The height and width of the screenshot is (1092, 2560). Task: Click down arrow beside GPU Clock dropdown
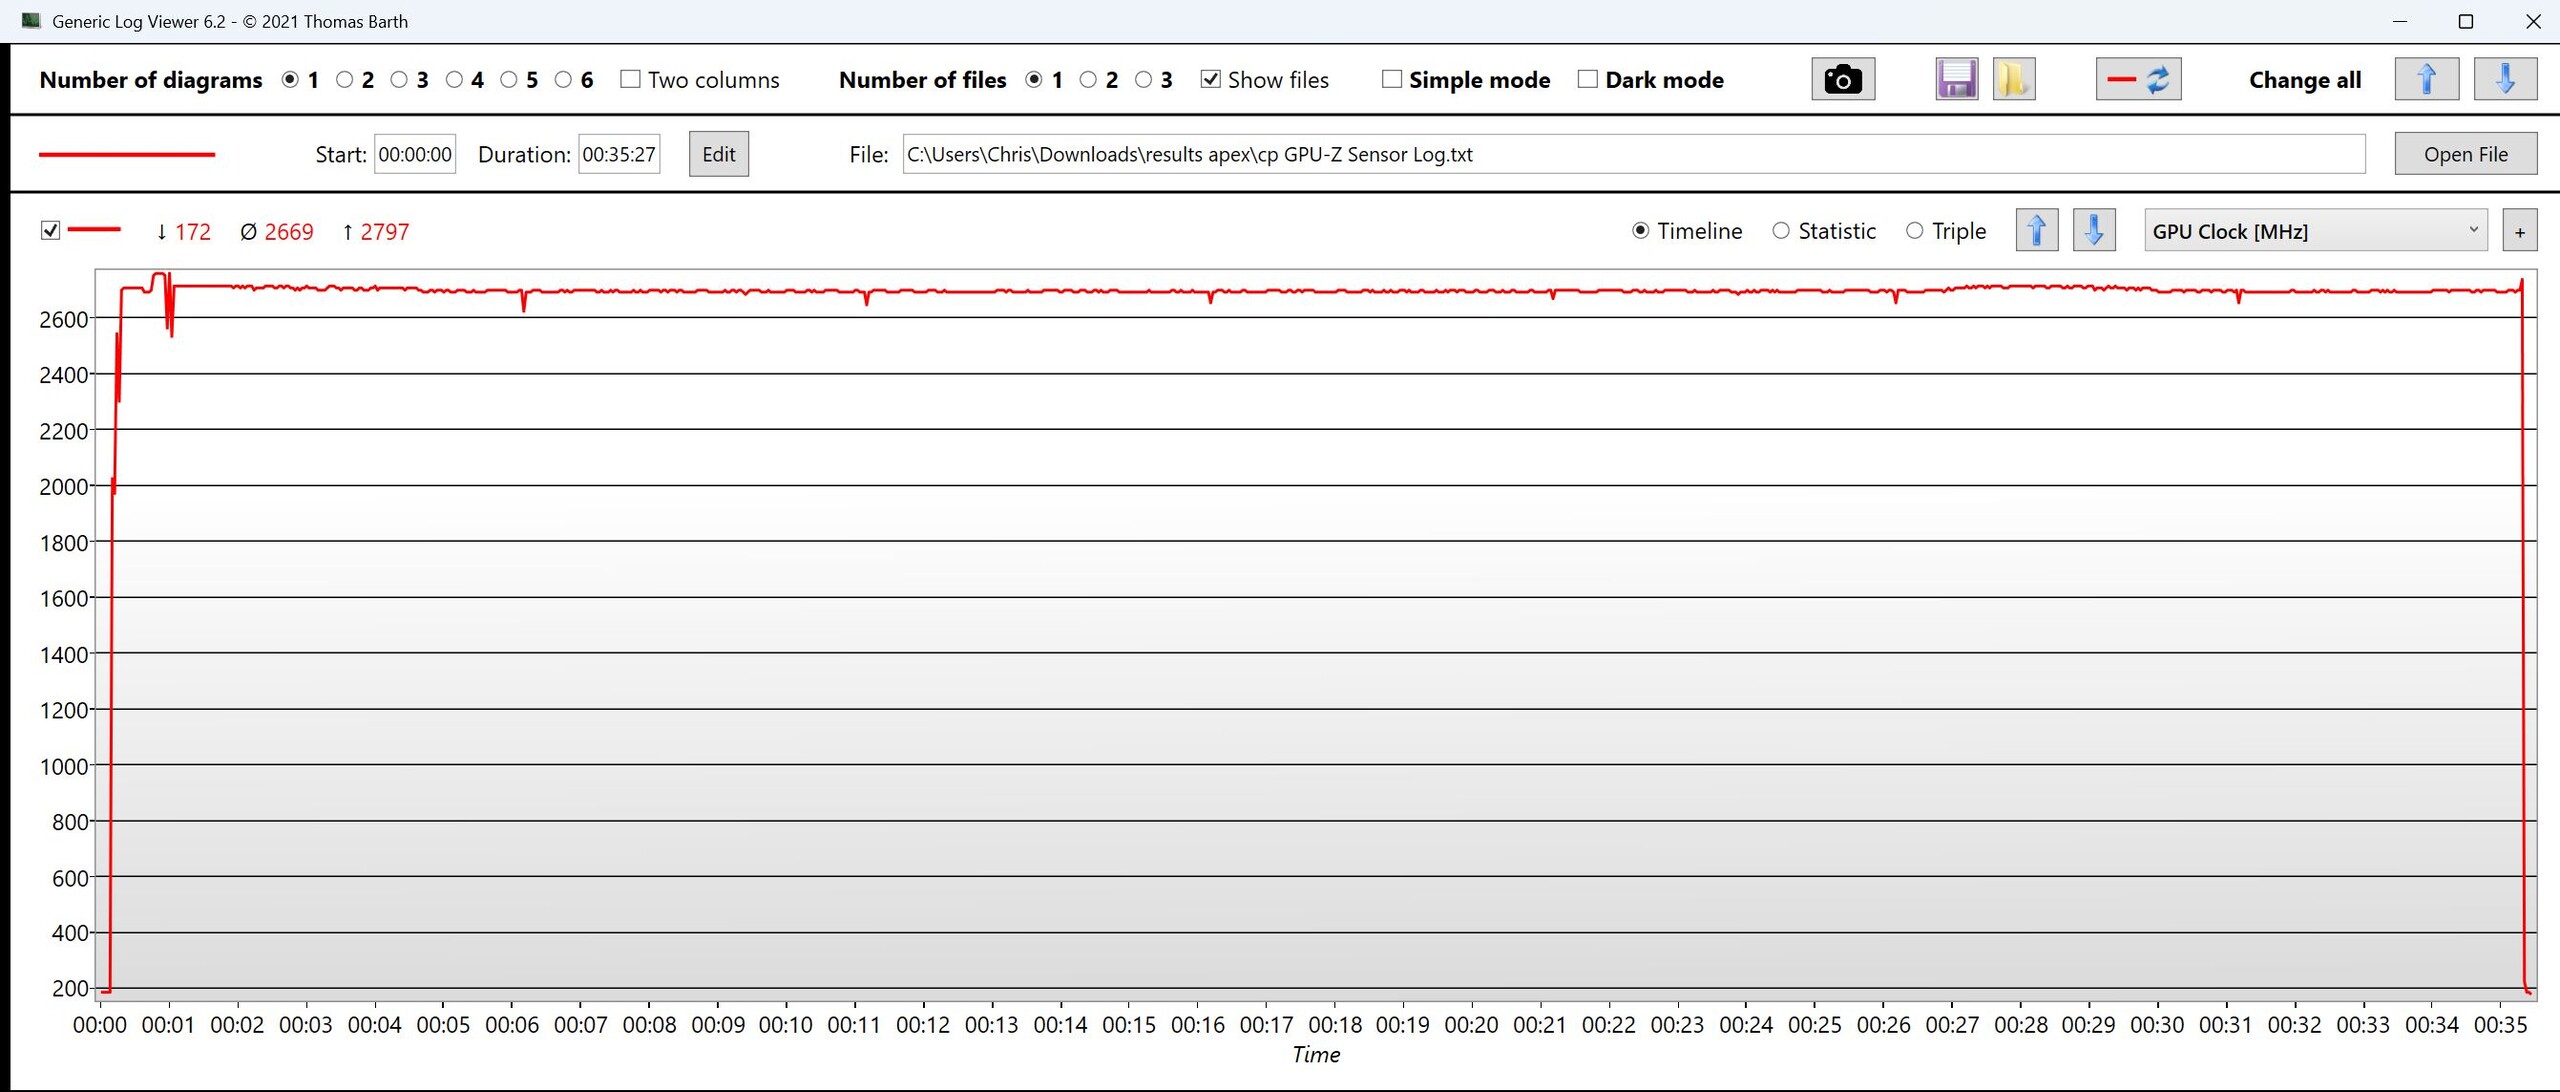(x=2094, y=231)
